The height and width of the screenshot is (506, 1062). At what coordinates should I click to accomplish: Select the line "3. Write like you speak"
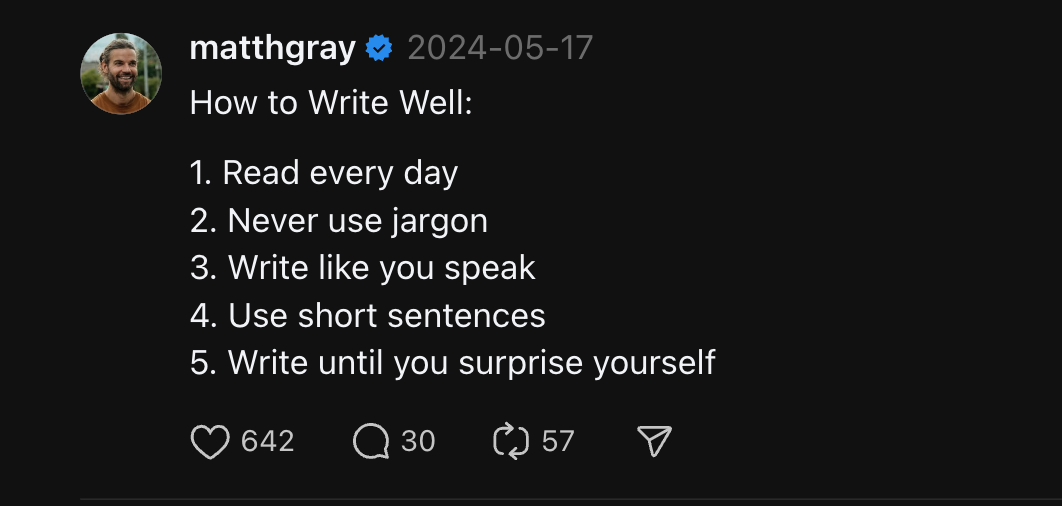pyautogui.click(x=363, y=268)
